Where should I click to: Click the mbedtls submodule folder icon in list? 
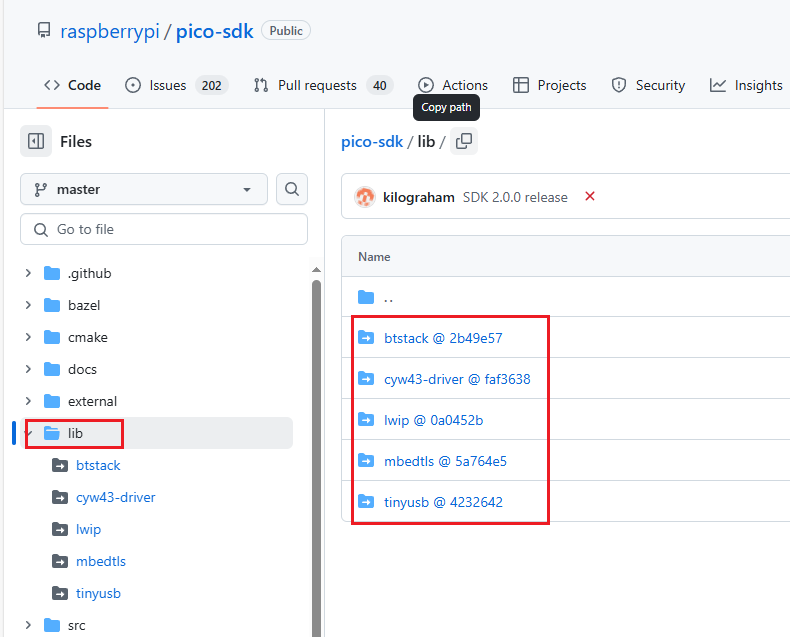(366, 460)
